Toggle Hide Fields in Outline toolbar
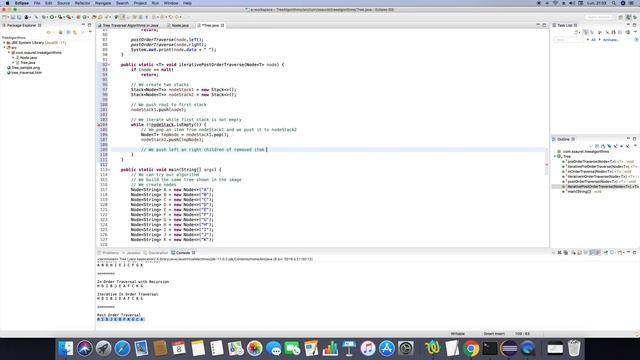The height and width of the screenshot is (360, 640). click(609, 146)
